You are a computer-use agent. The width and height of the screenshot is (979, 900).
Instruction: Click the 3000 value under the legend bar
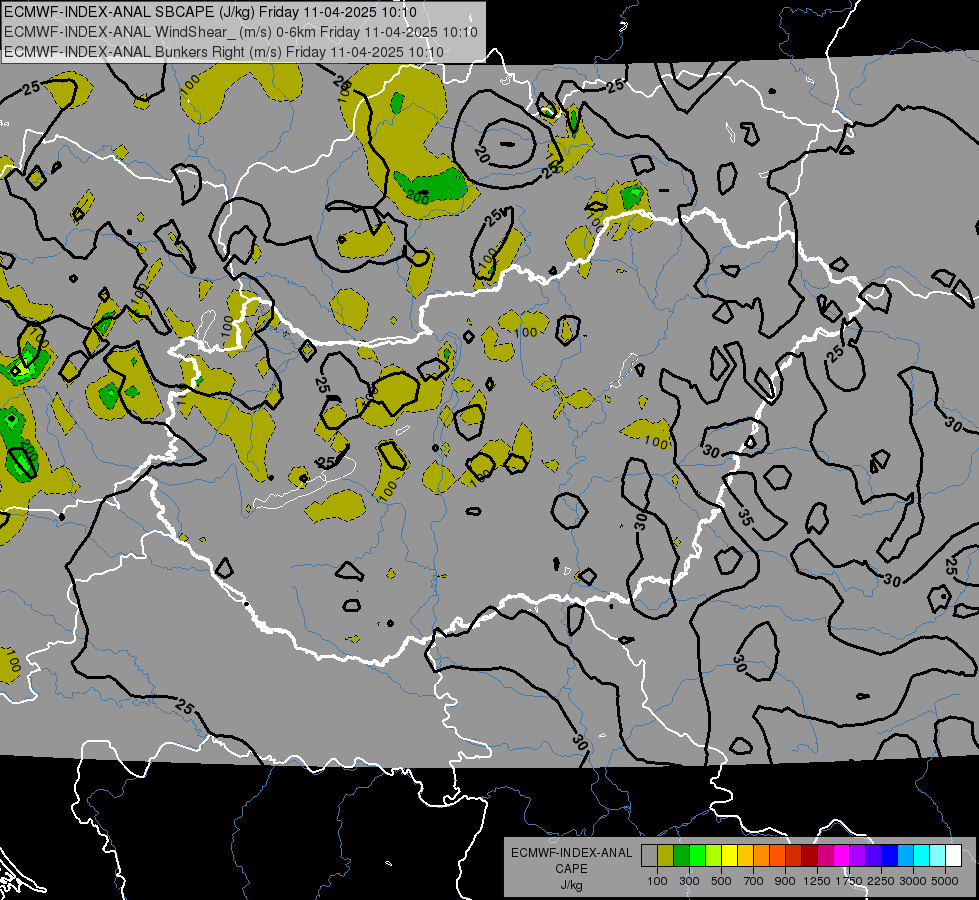point(913,881)
